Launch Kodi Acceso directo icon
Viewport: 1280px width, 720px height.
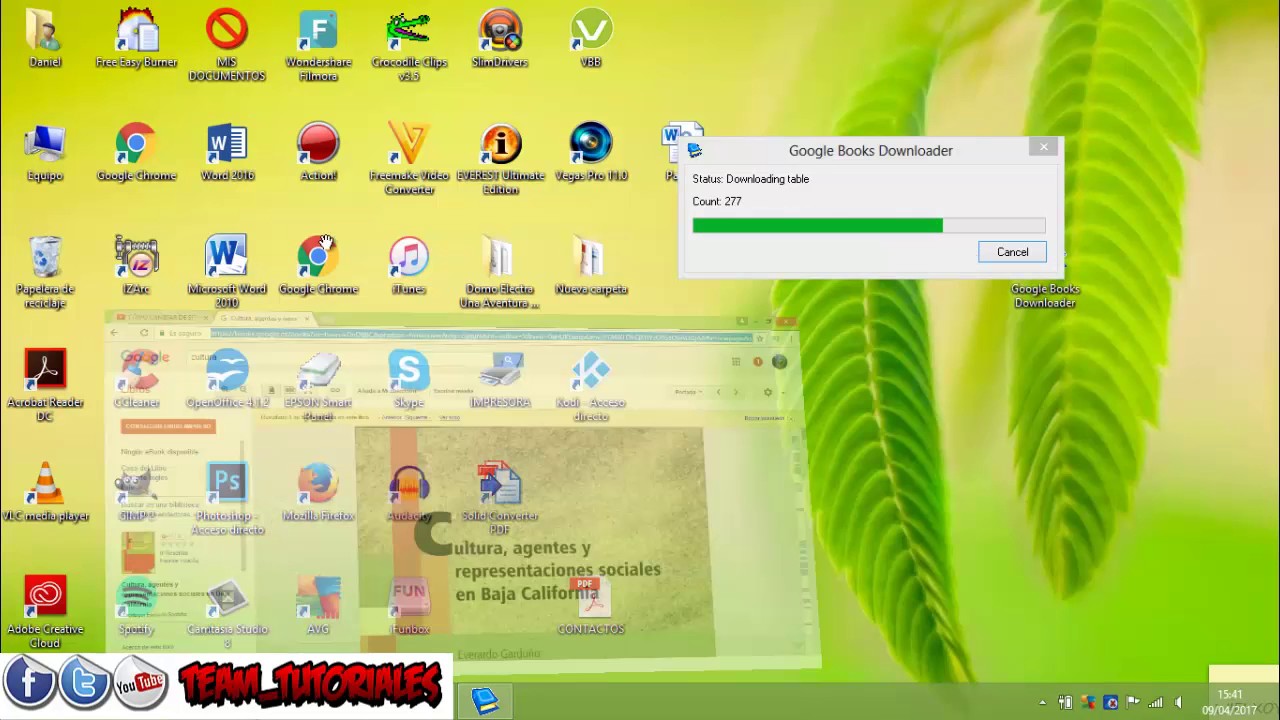(x=591, y=385)
